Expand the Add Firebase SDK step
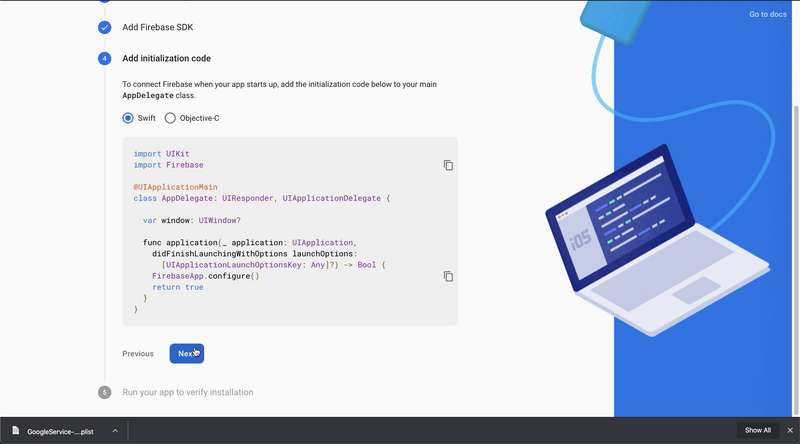This screenshot has width=800, height=444. pos(158,28)
